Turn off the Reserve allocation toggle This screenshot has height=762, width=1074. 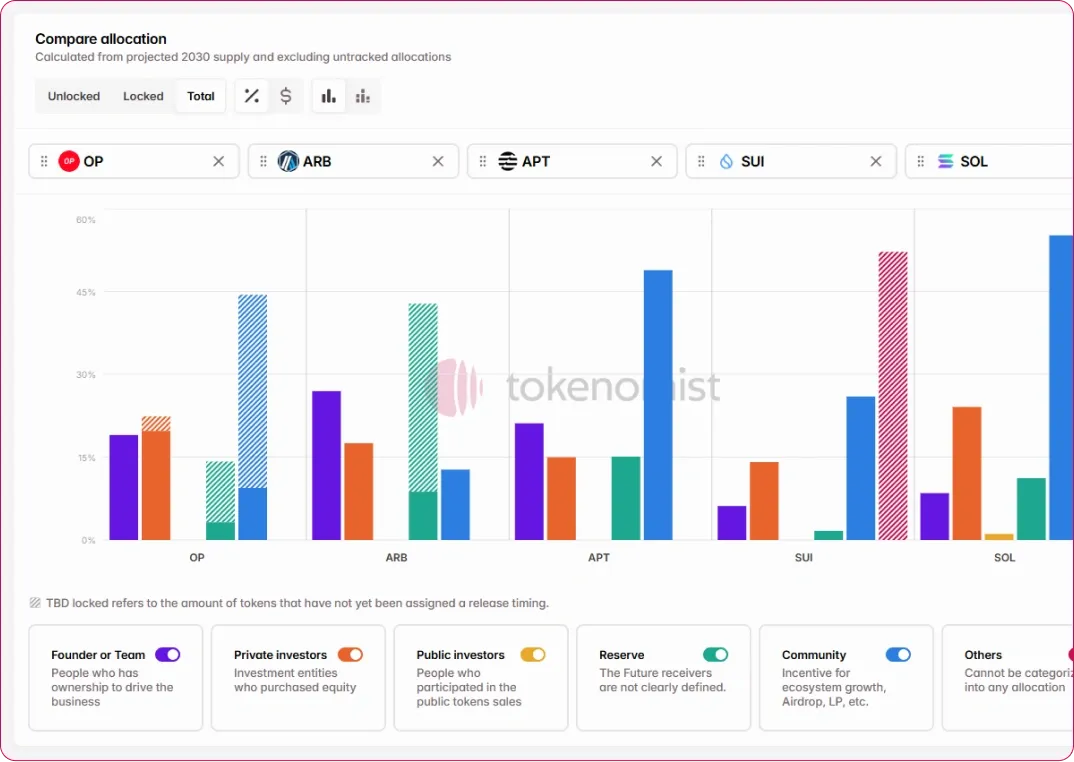(715, 655)
